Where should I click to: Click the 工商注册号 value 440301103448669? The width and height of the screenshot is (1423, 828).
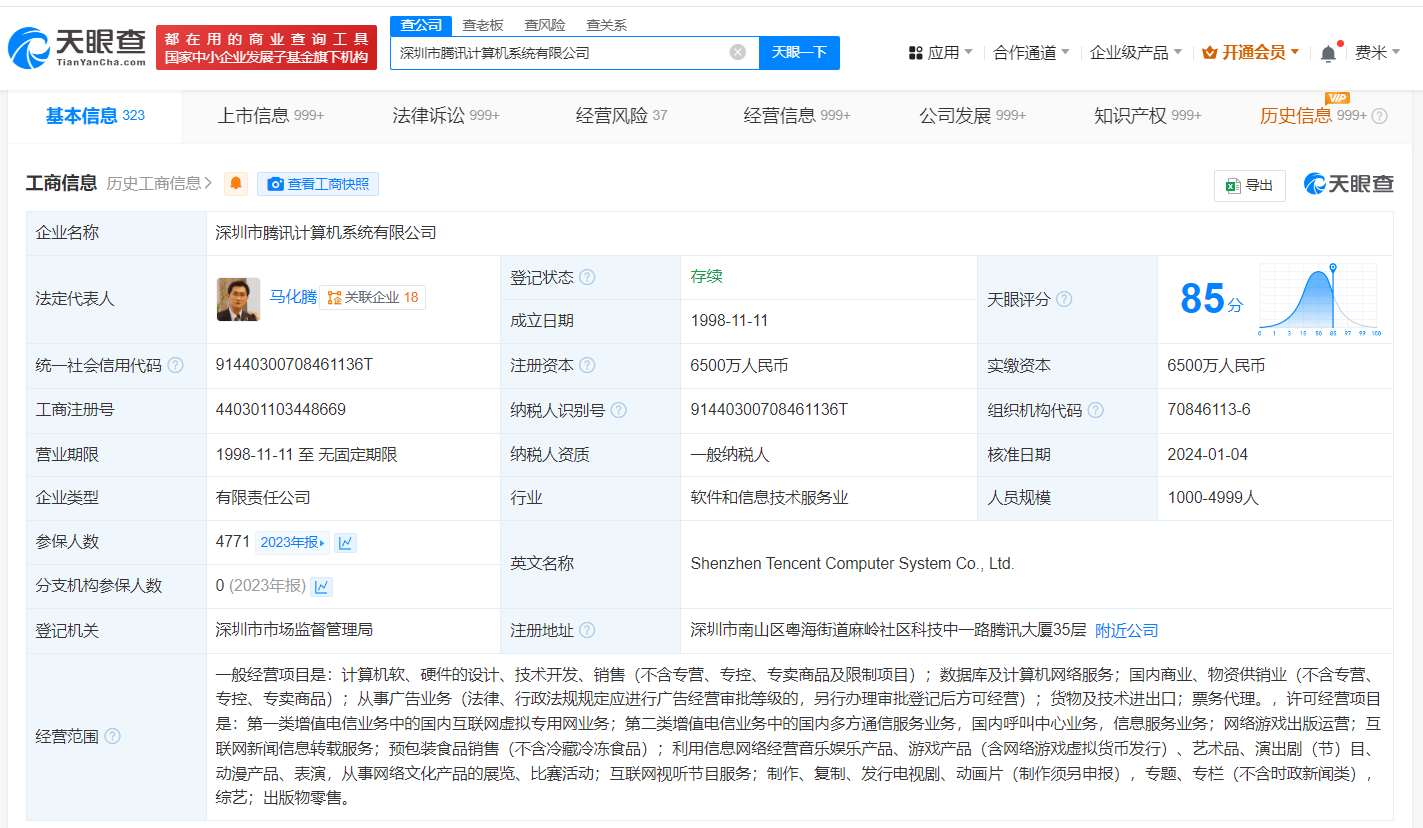(x=281, y=410)
